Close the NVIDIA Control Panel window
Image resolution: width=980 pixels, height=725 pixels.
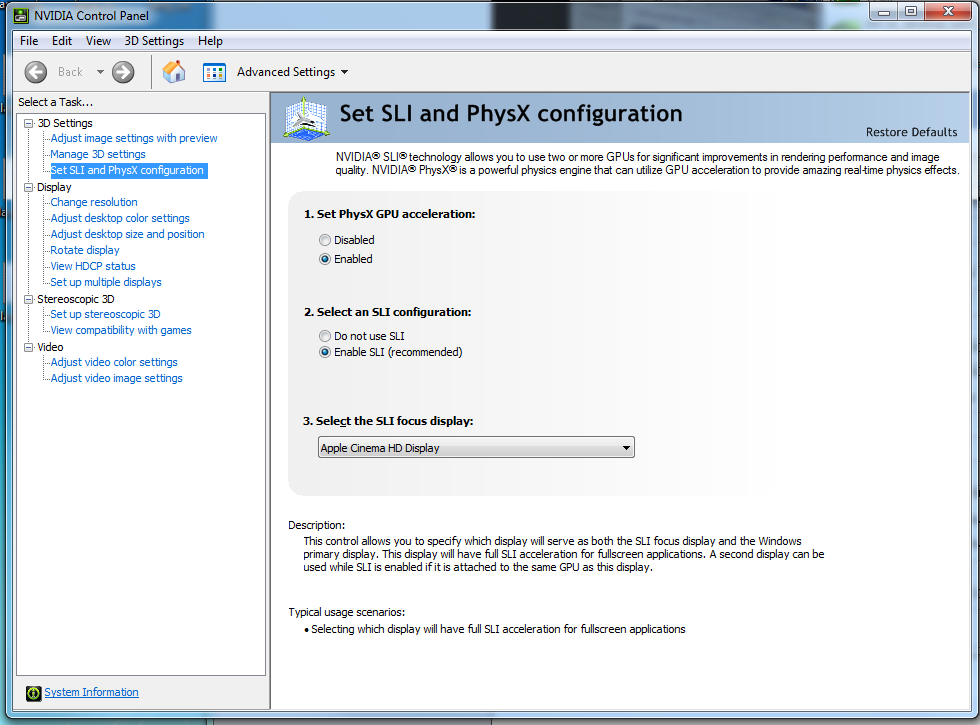click(949, 12)
